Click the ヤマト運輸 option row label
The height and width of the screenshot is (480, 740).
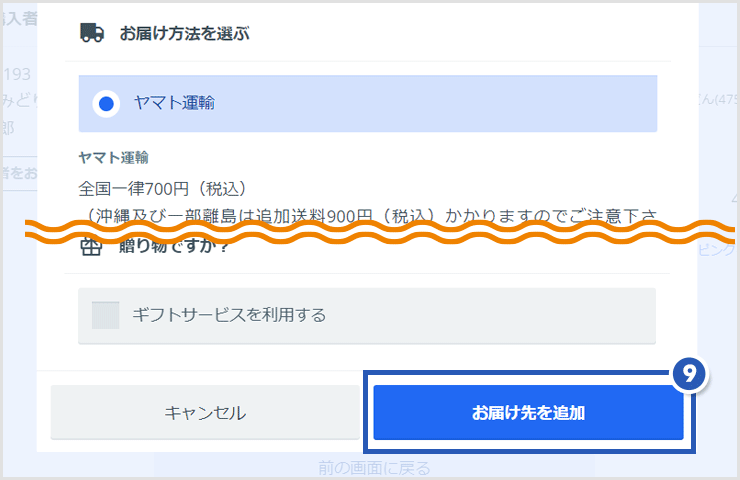tap(174, 103)
